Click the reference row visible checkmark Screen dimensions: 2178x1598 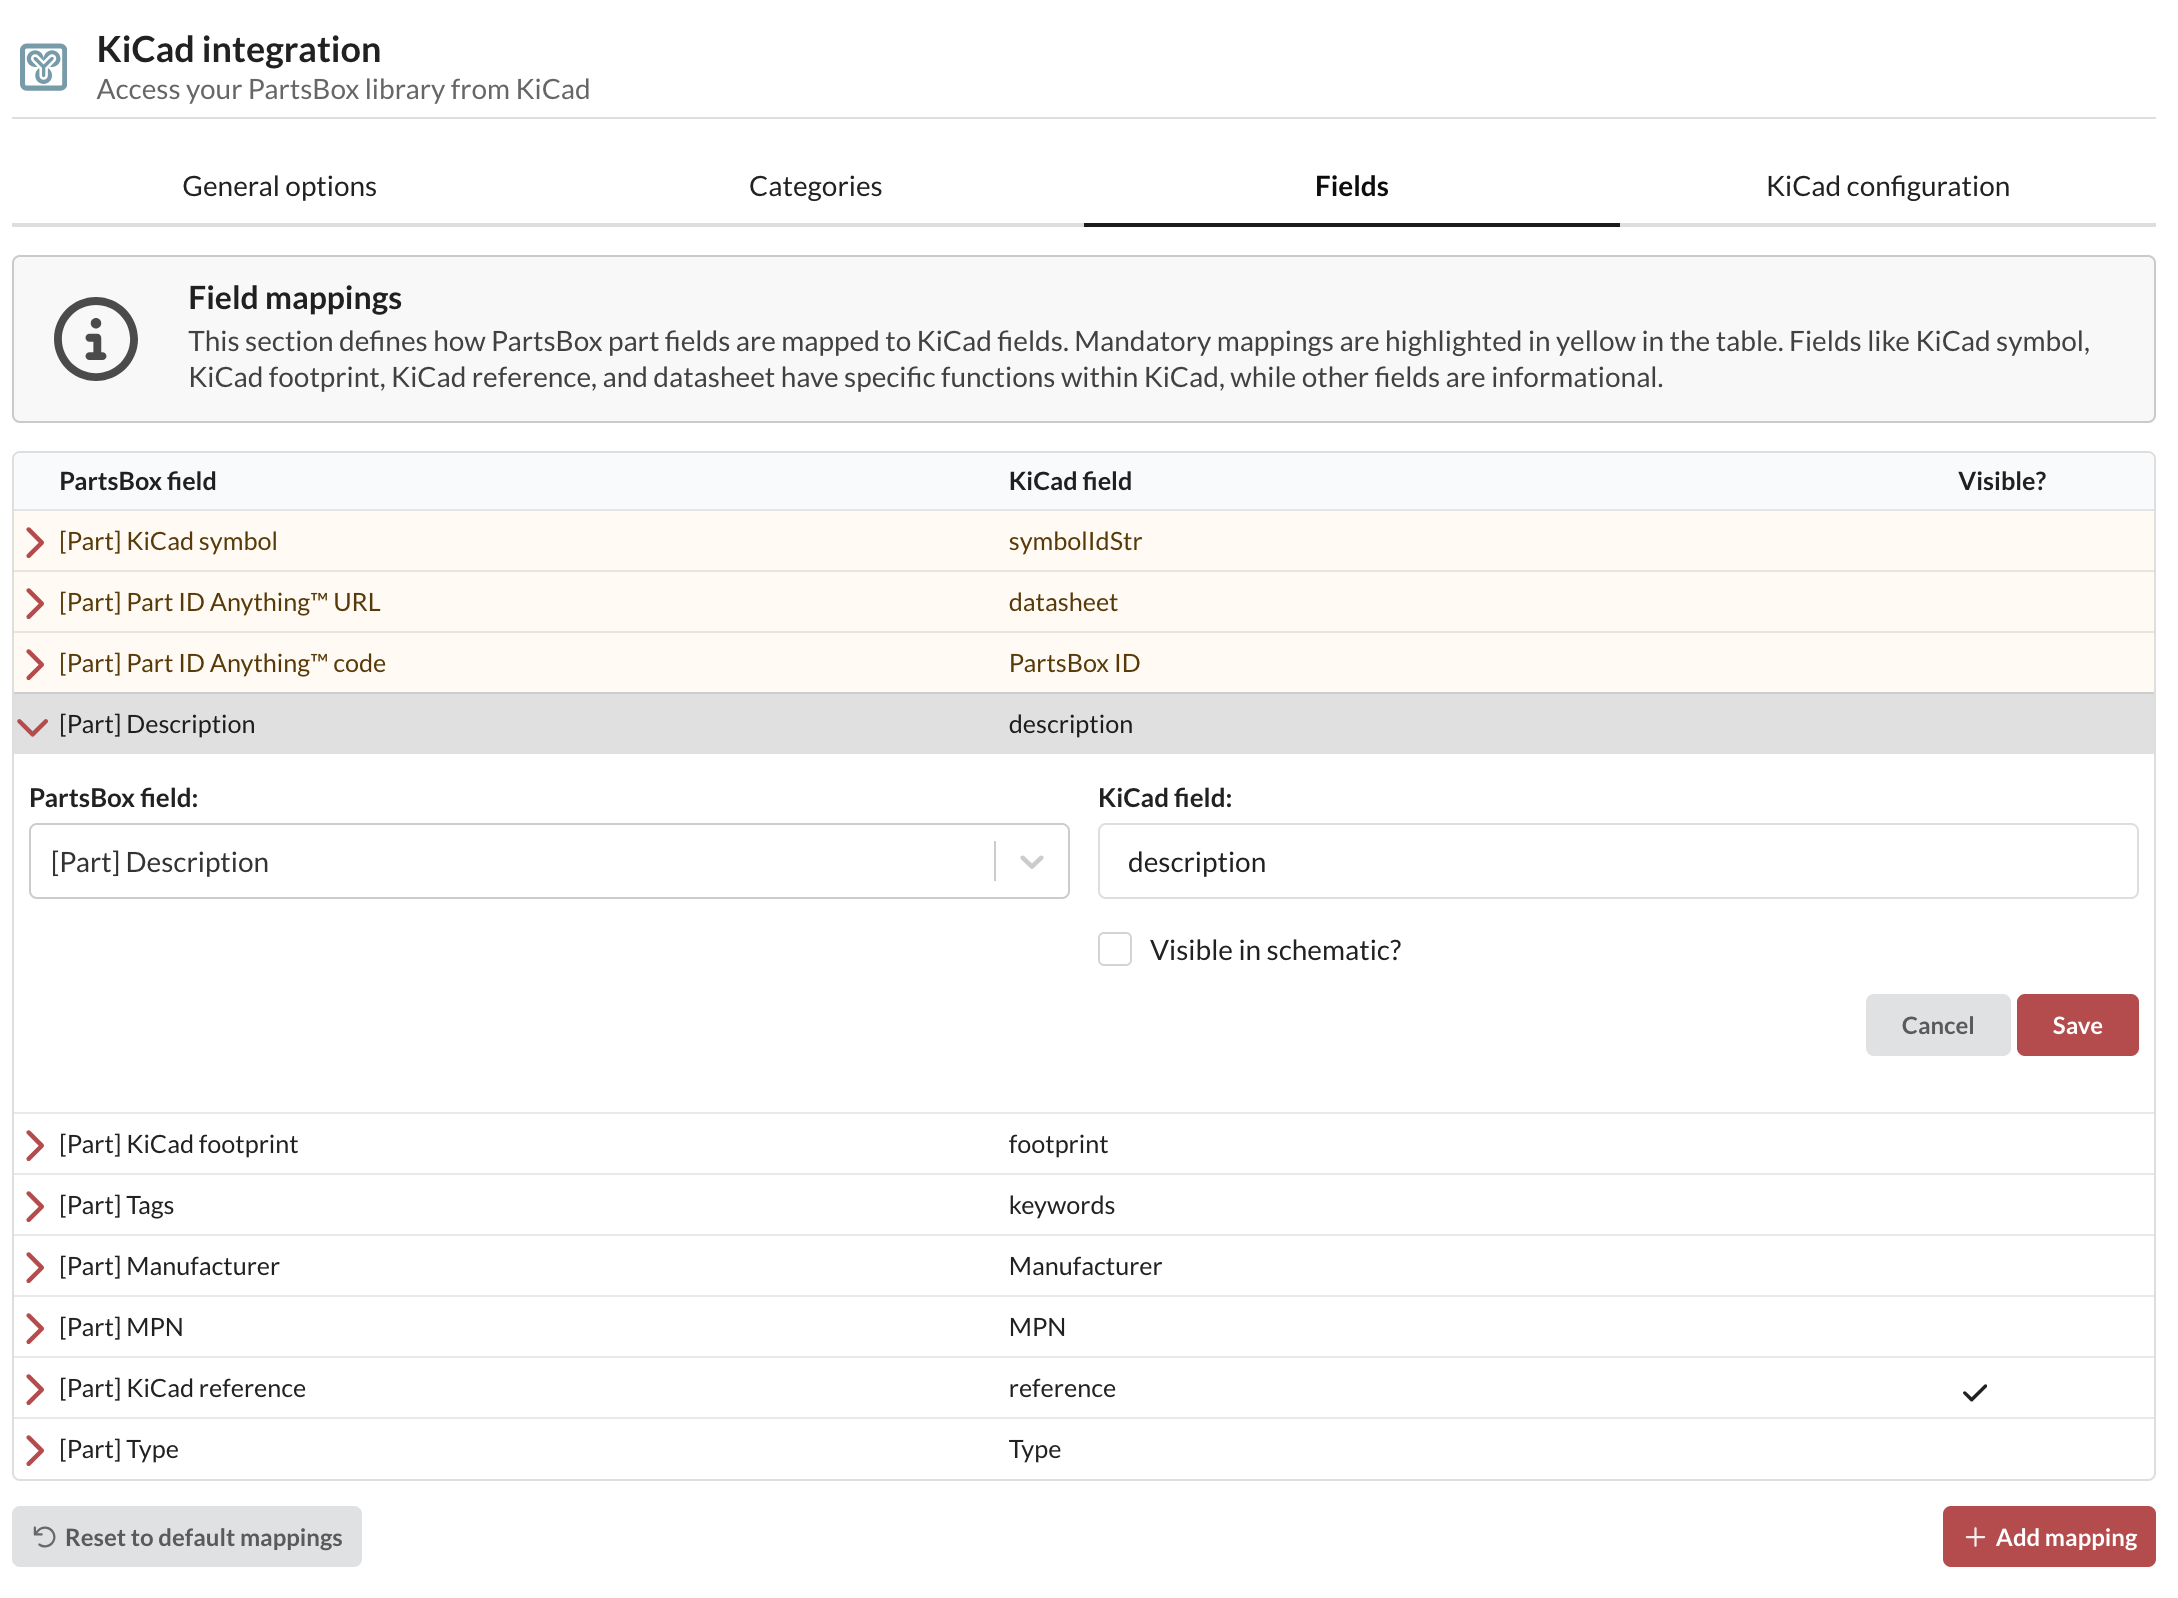(1974, 1392)
